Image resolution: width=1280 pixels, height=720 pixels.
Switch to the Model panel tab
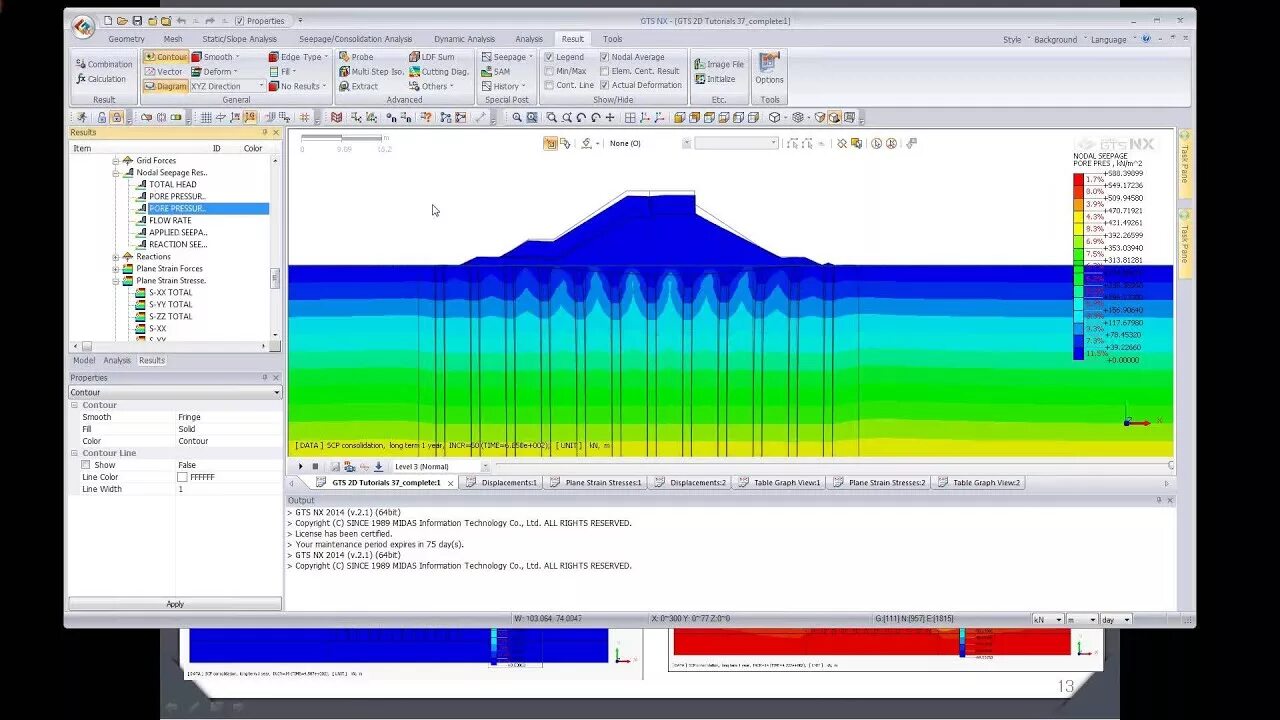(x=84, y=360)
